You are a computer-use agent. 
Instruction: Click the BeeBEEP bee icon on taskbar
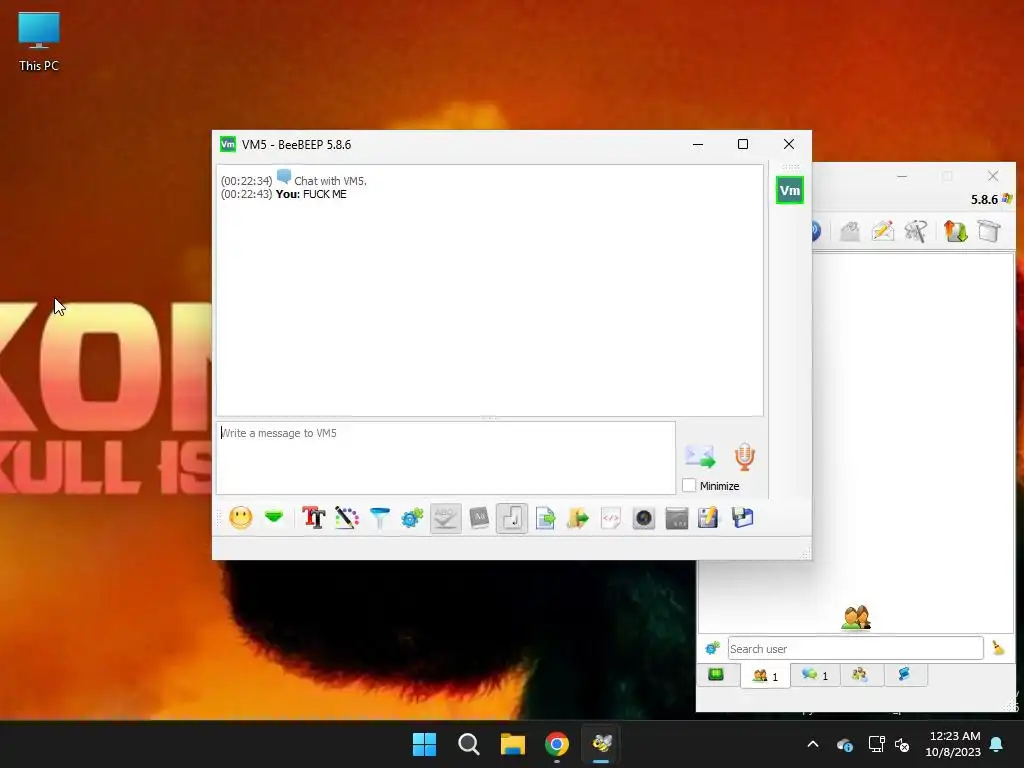[601, 744]
